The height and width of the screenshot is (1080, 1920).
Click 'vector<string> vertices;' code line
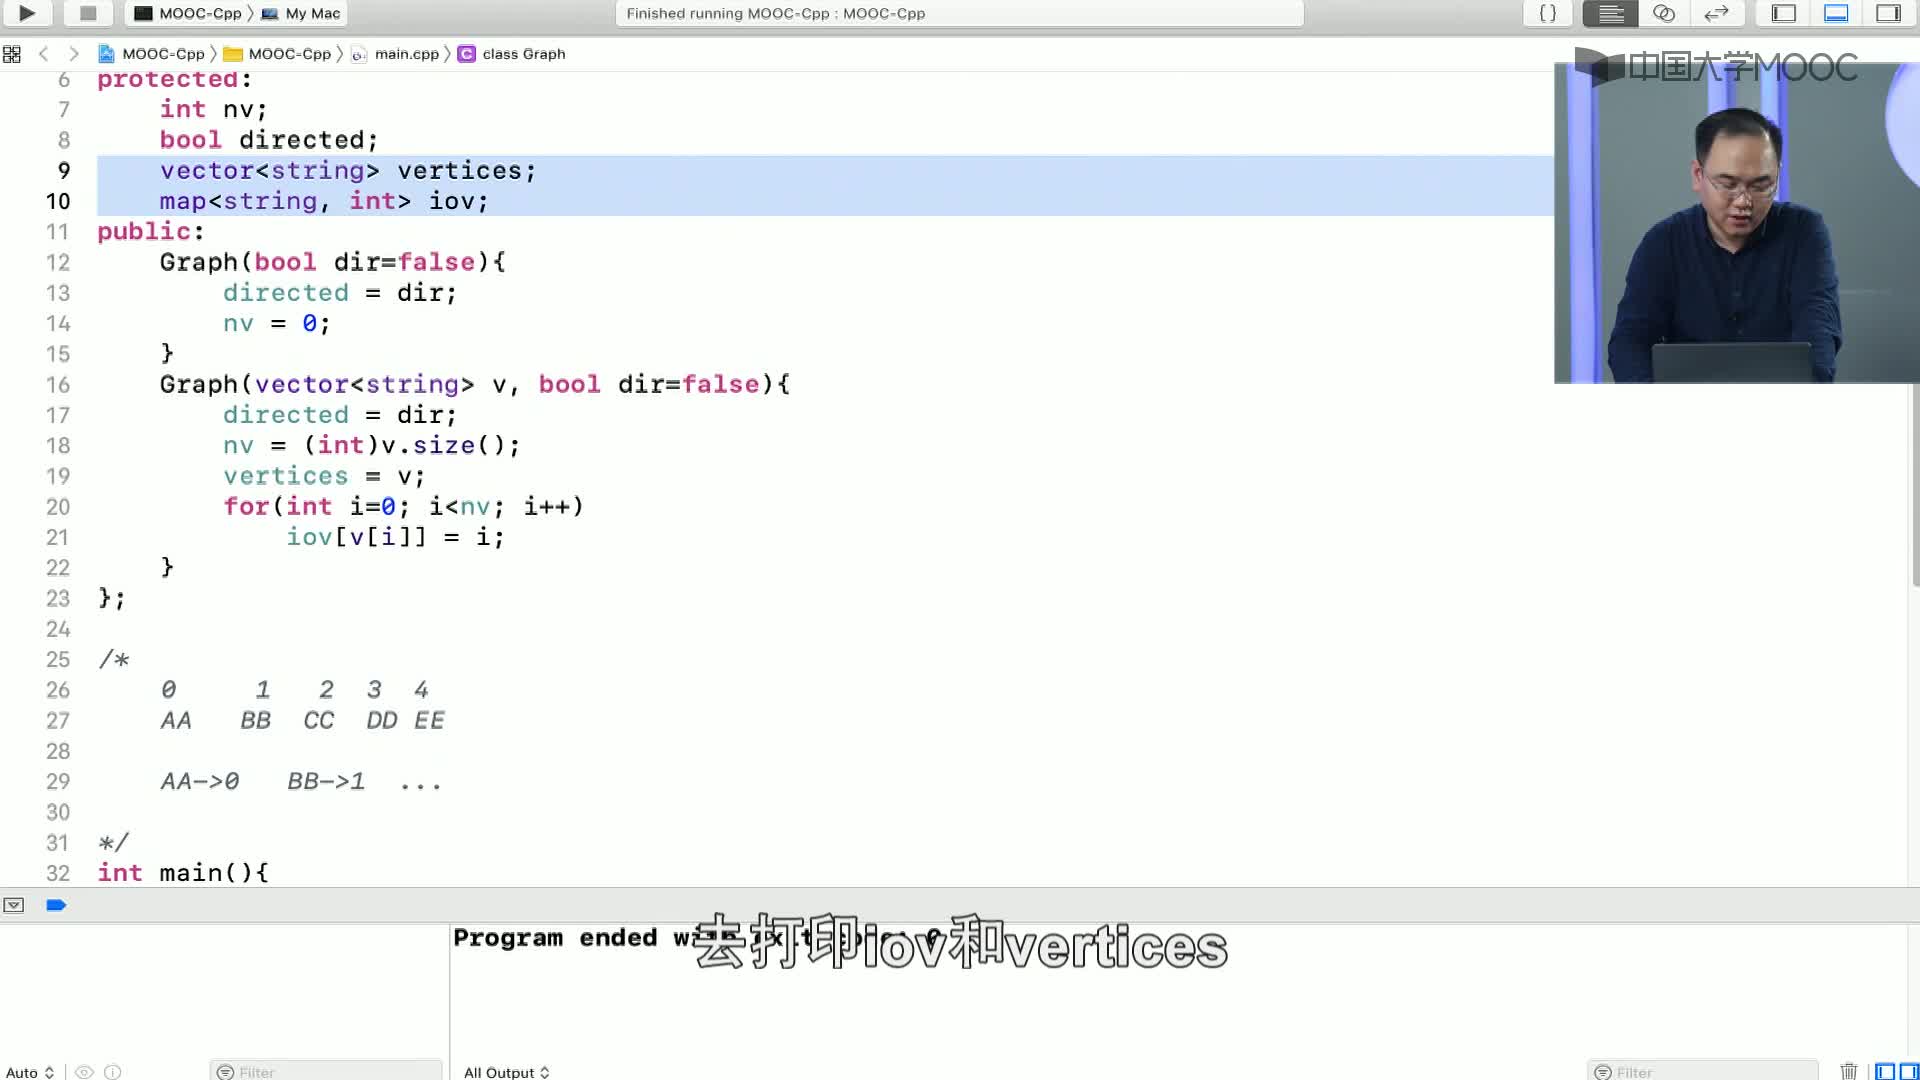point(348,171)
